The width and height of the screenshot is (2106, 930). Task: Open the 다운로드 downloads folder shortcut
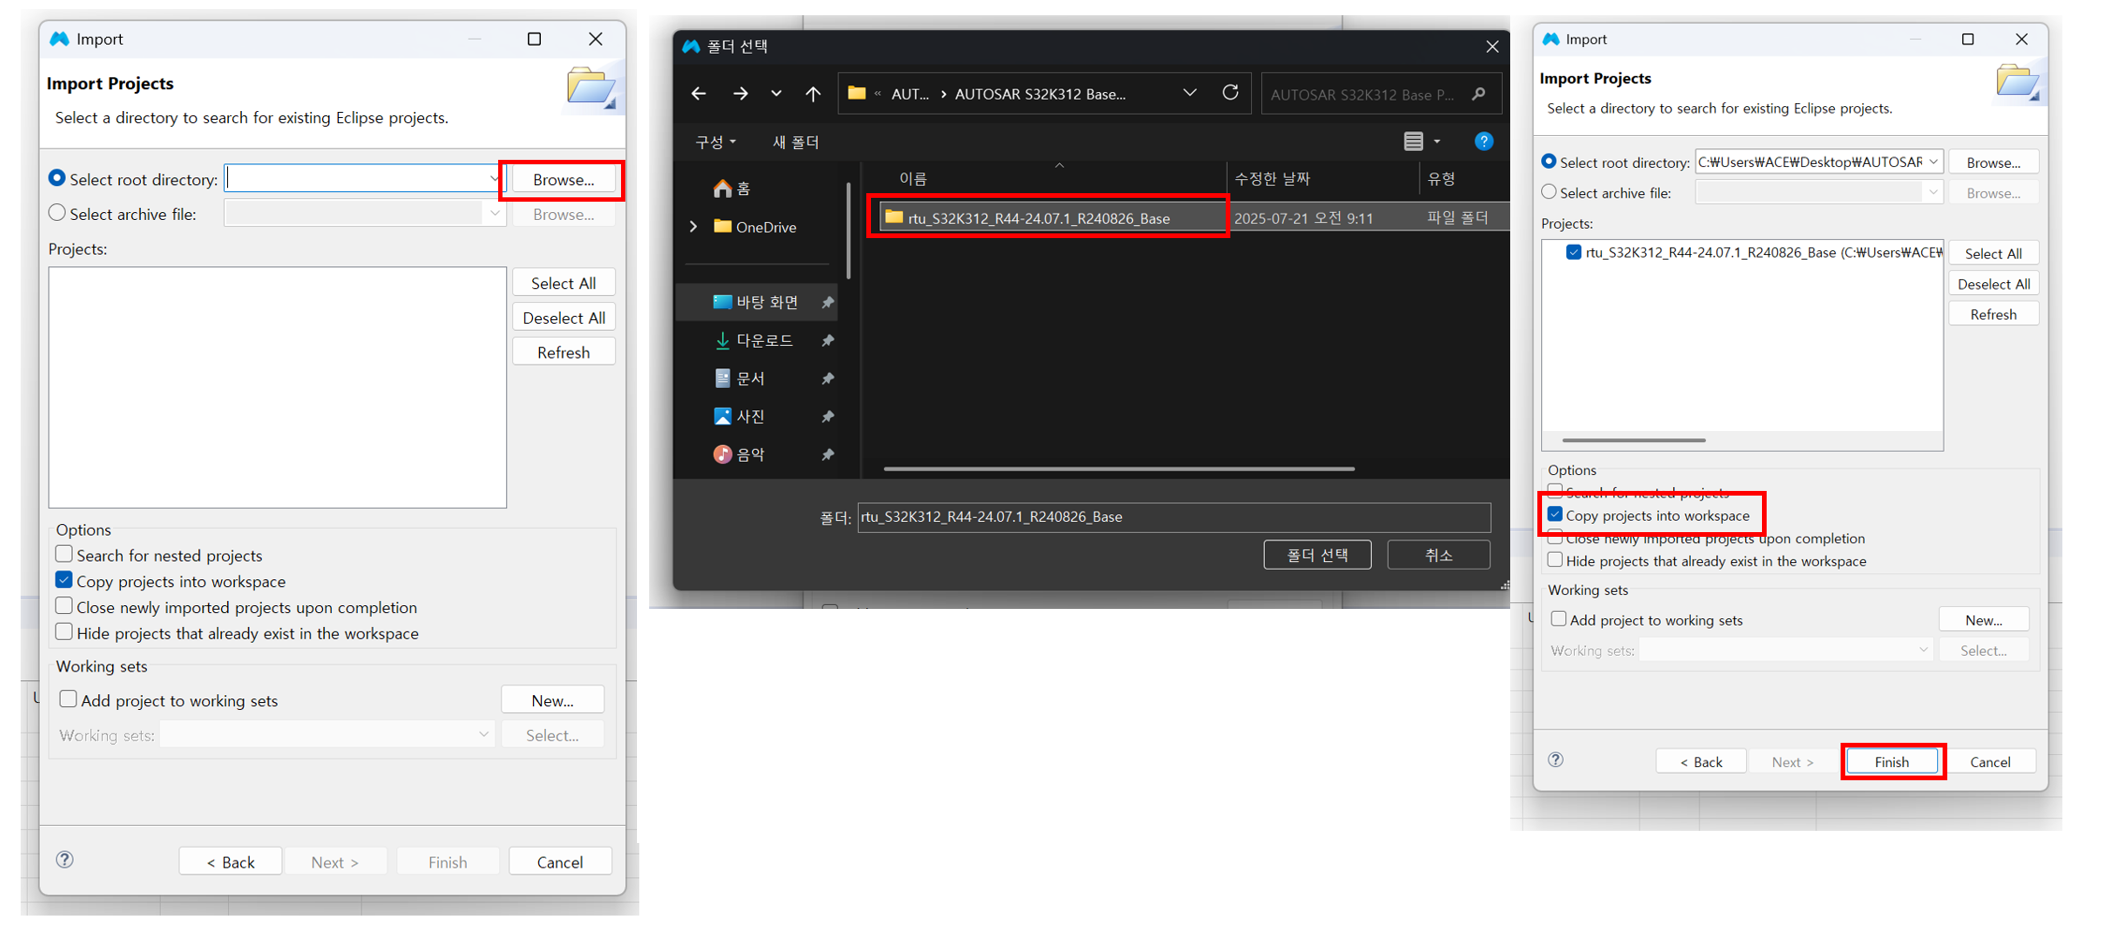[763, 341]
